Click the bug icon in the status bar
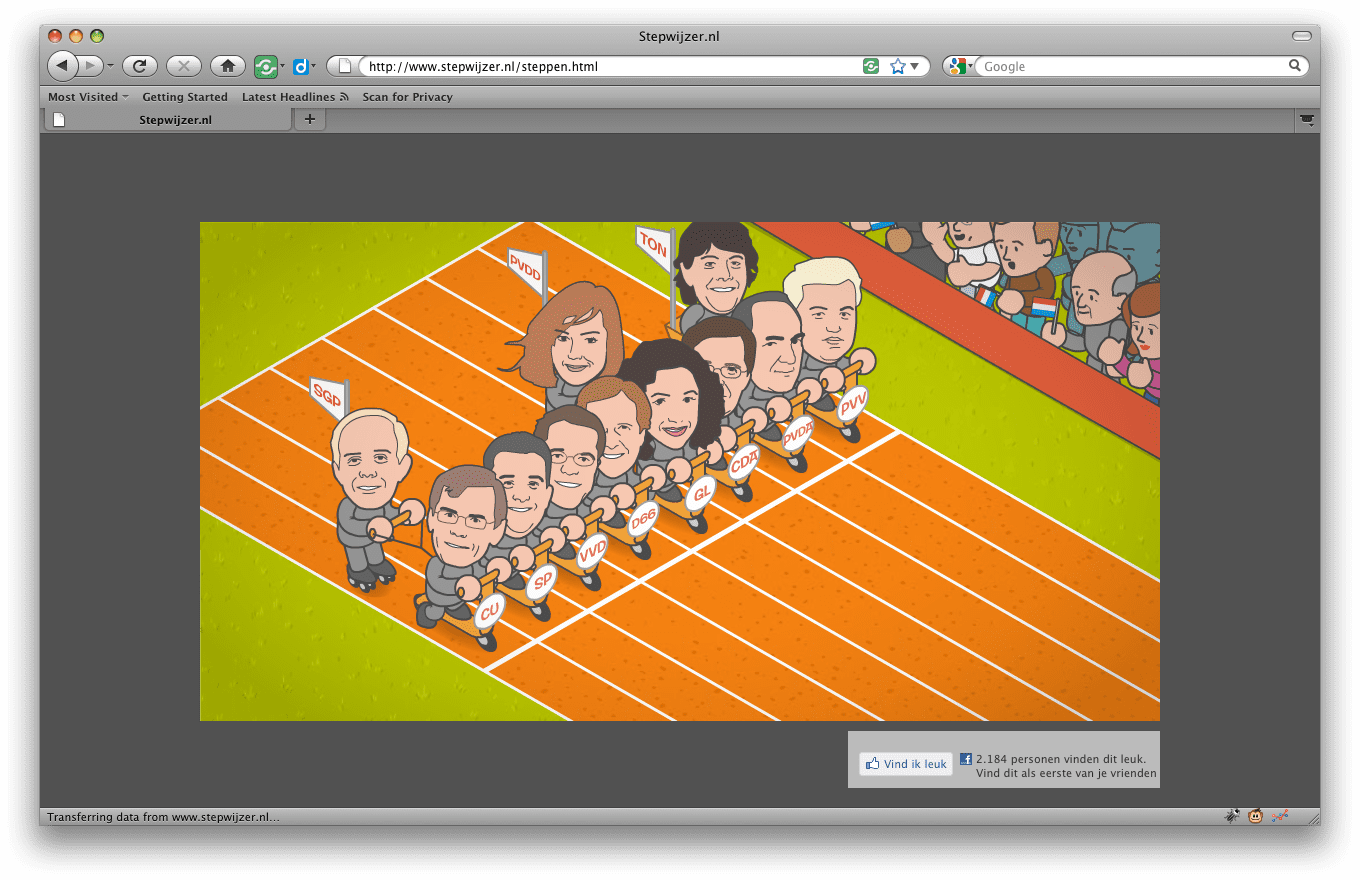The image size is (1360, 880). 1231,816
